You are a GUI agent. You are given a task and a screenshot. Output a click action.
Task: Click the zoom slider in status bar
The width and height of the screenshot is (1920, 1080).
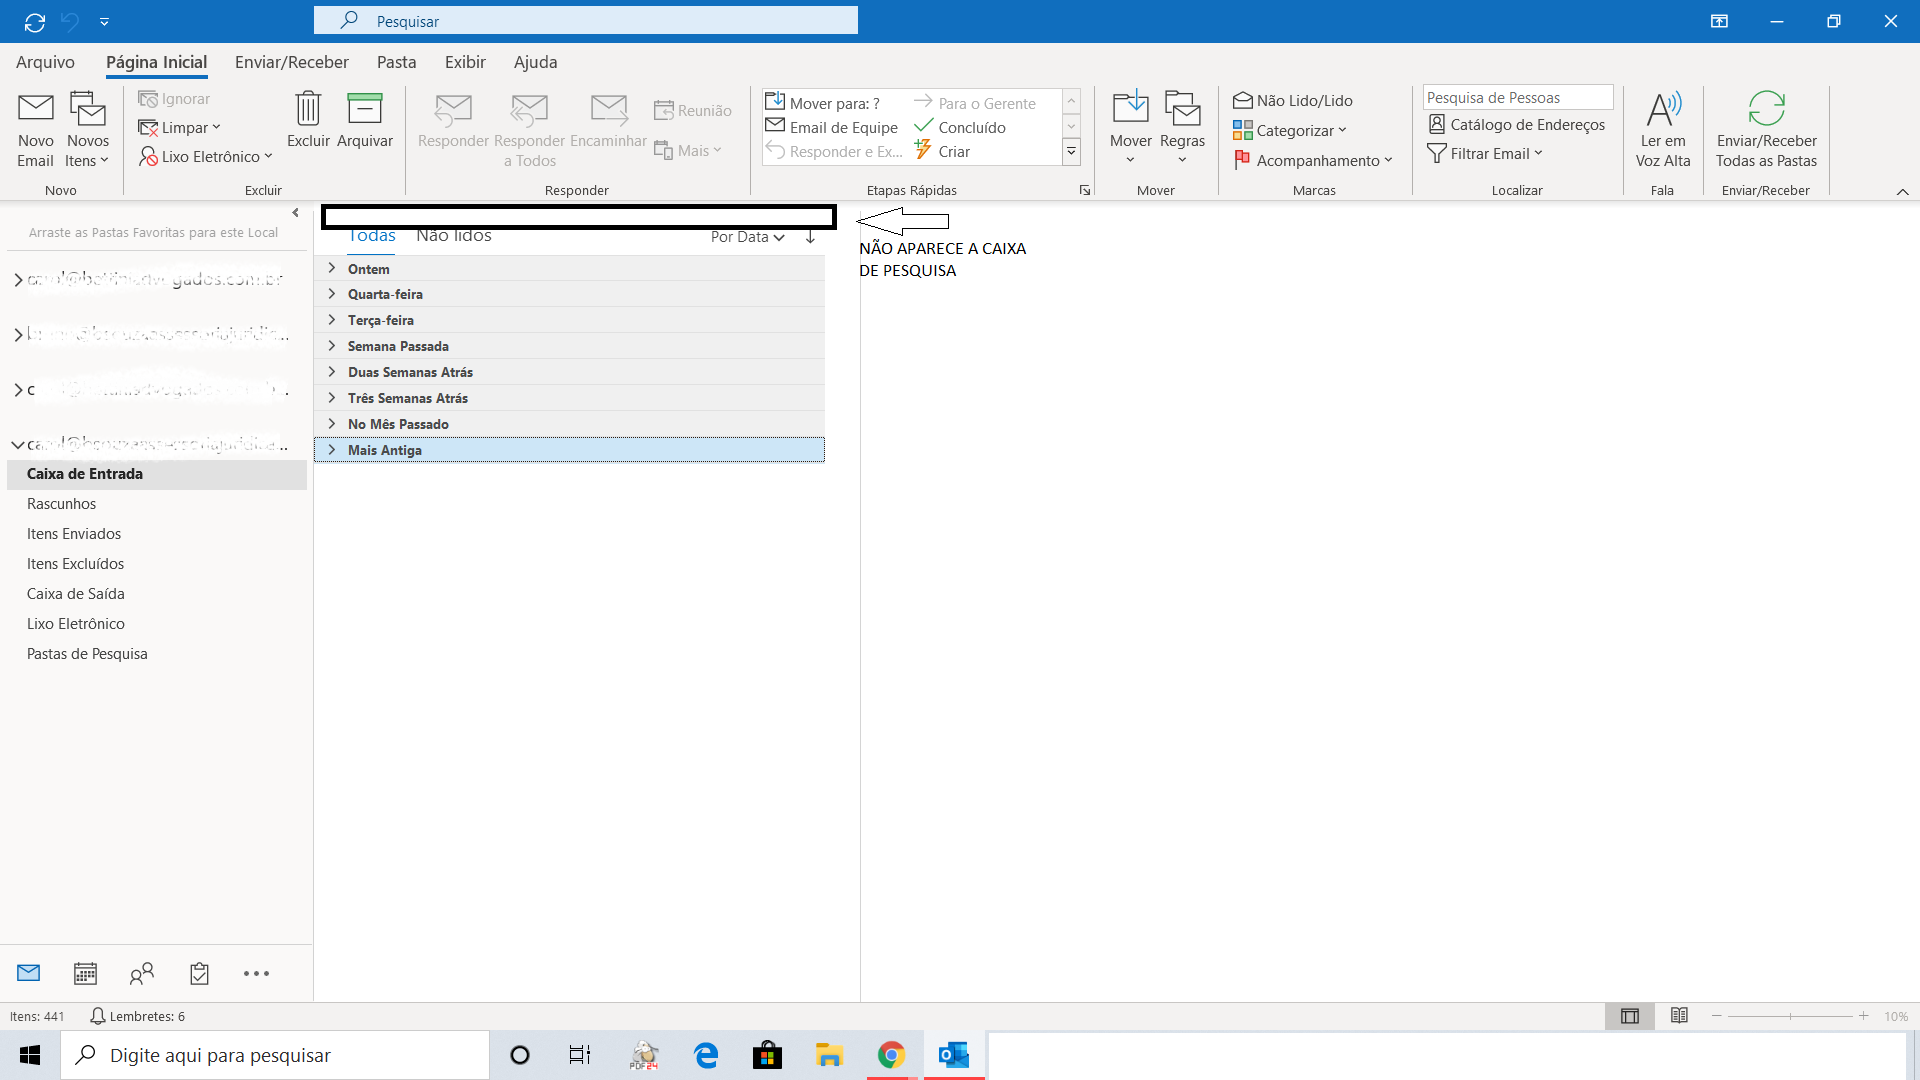coord(1790,1016)
